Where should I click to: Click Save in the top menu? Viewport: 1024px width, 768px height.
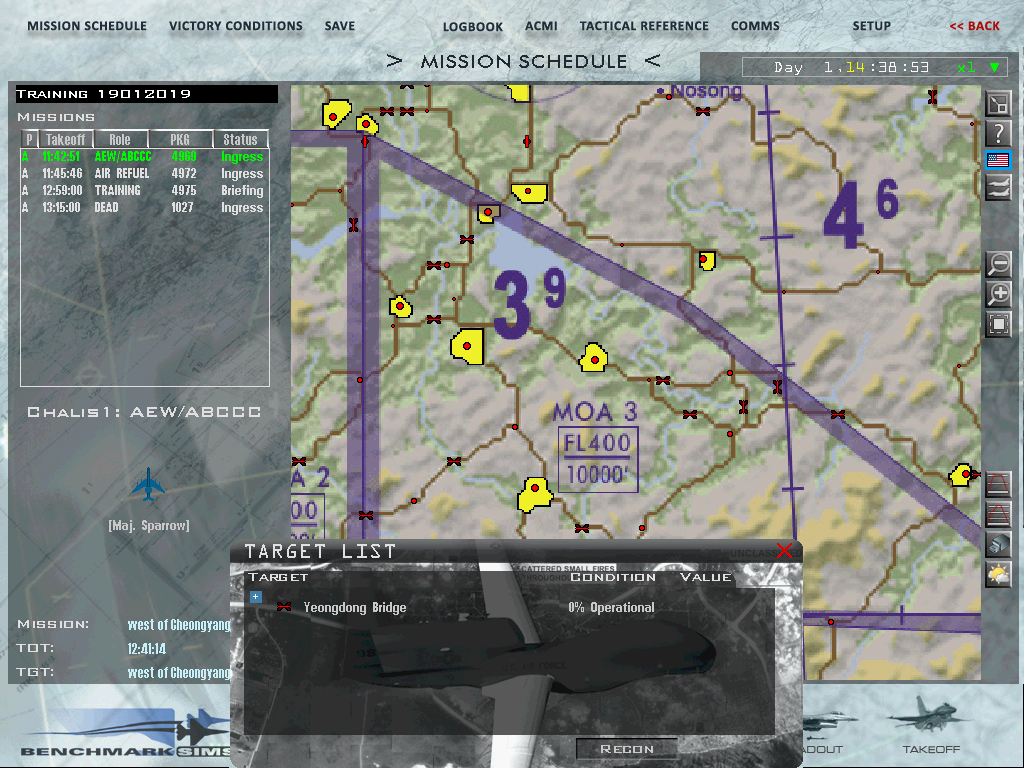(340, 26)
